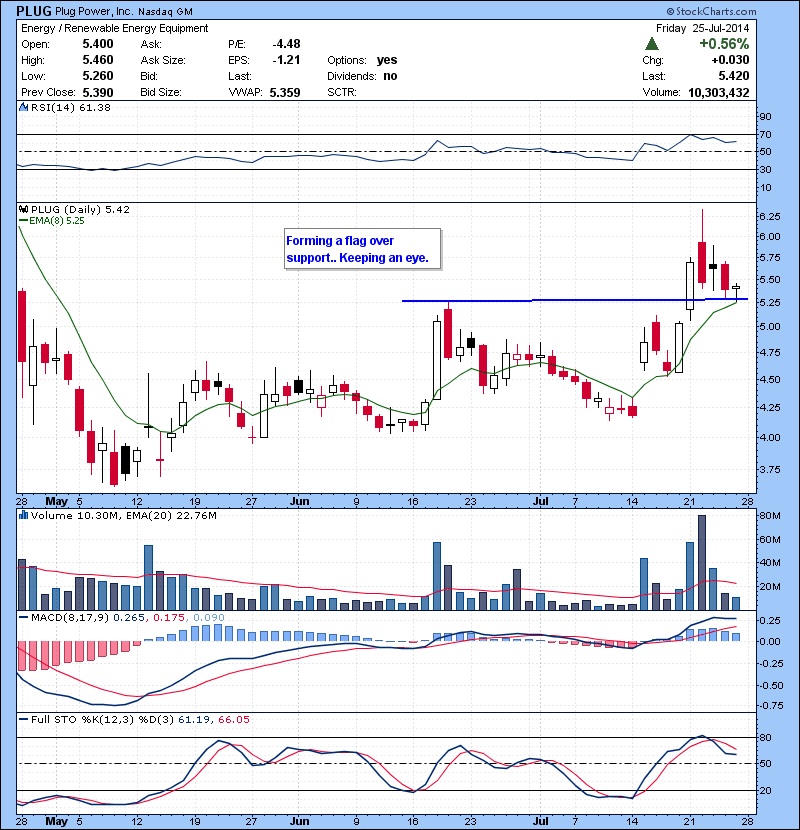Viewport: 800px width, 830px height.
Task: Click the Options 'yes' value
Action: tap(387, 60)
